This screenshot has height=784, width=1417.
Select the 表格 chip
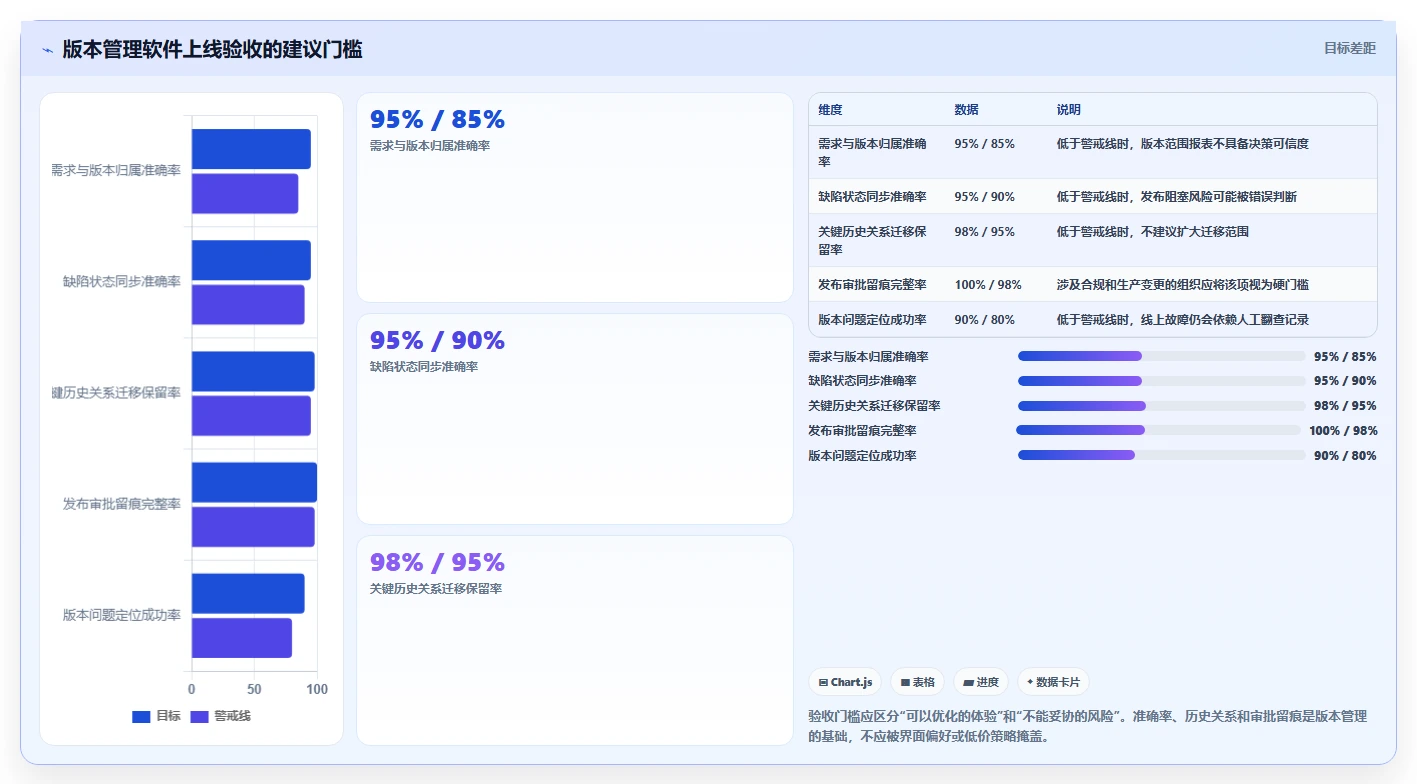coord(917,682)
